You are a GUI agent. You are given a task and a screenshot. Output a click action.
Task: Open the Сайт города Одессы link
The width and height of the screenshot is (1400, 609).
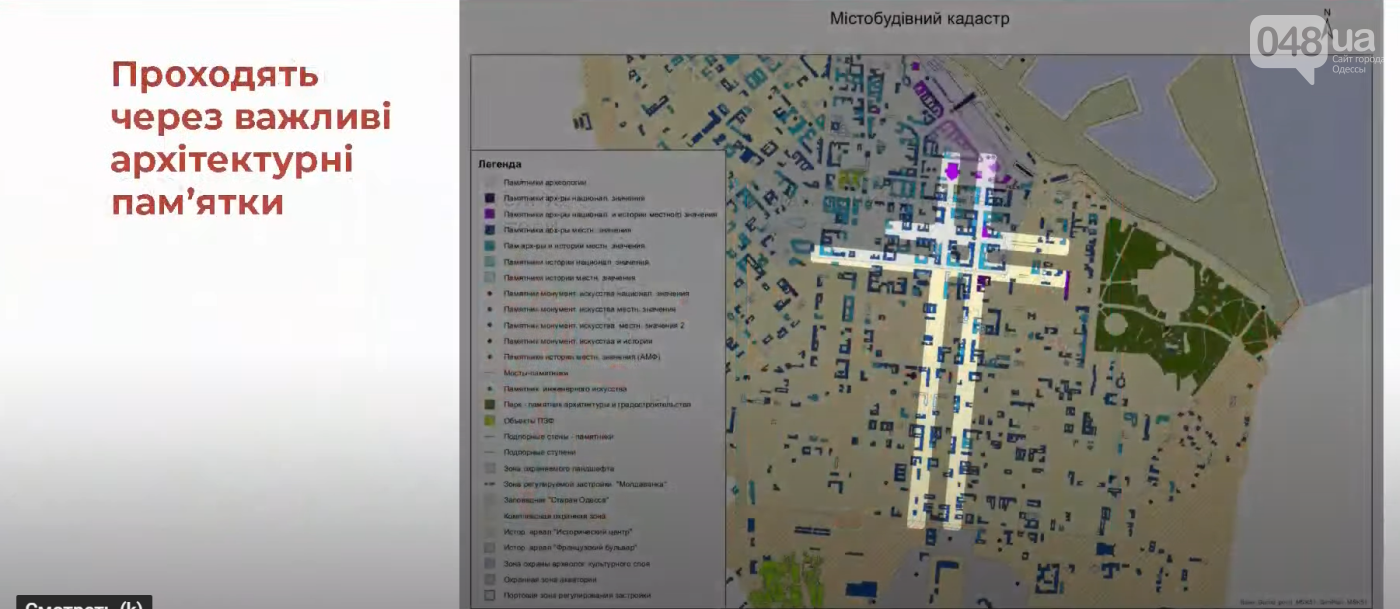click(1357, 64)
